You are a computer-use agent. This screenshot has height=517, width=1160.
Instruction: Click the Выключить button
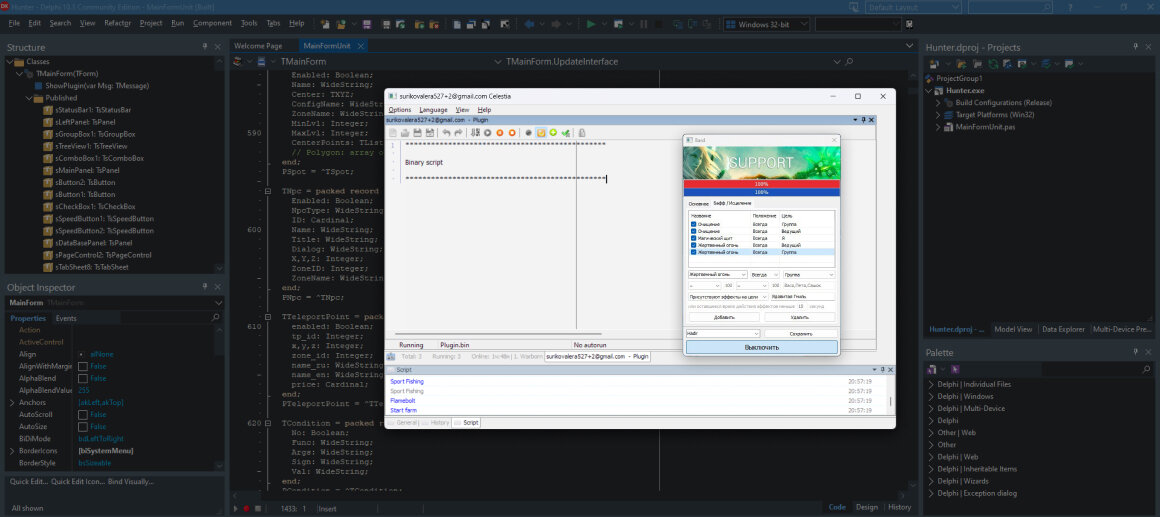[761, 347]
